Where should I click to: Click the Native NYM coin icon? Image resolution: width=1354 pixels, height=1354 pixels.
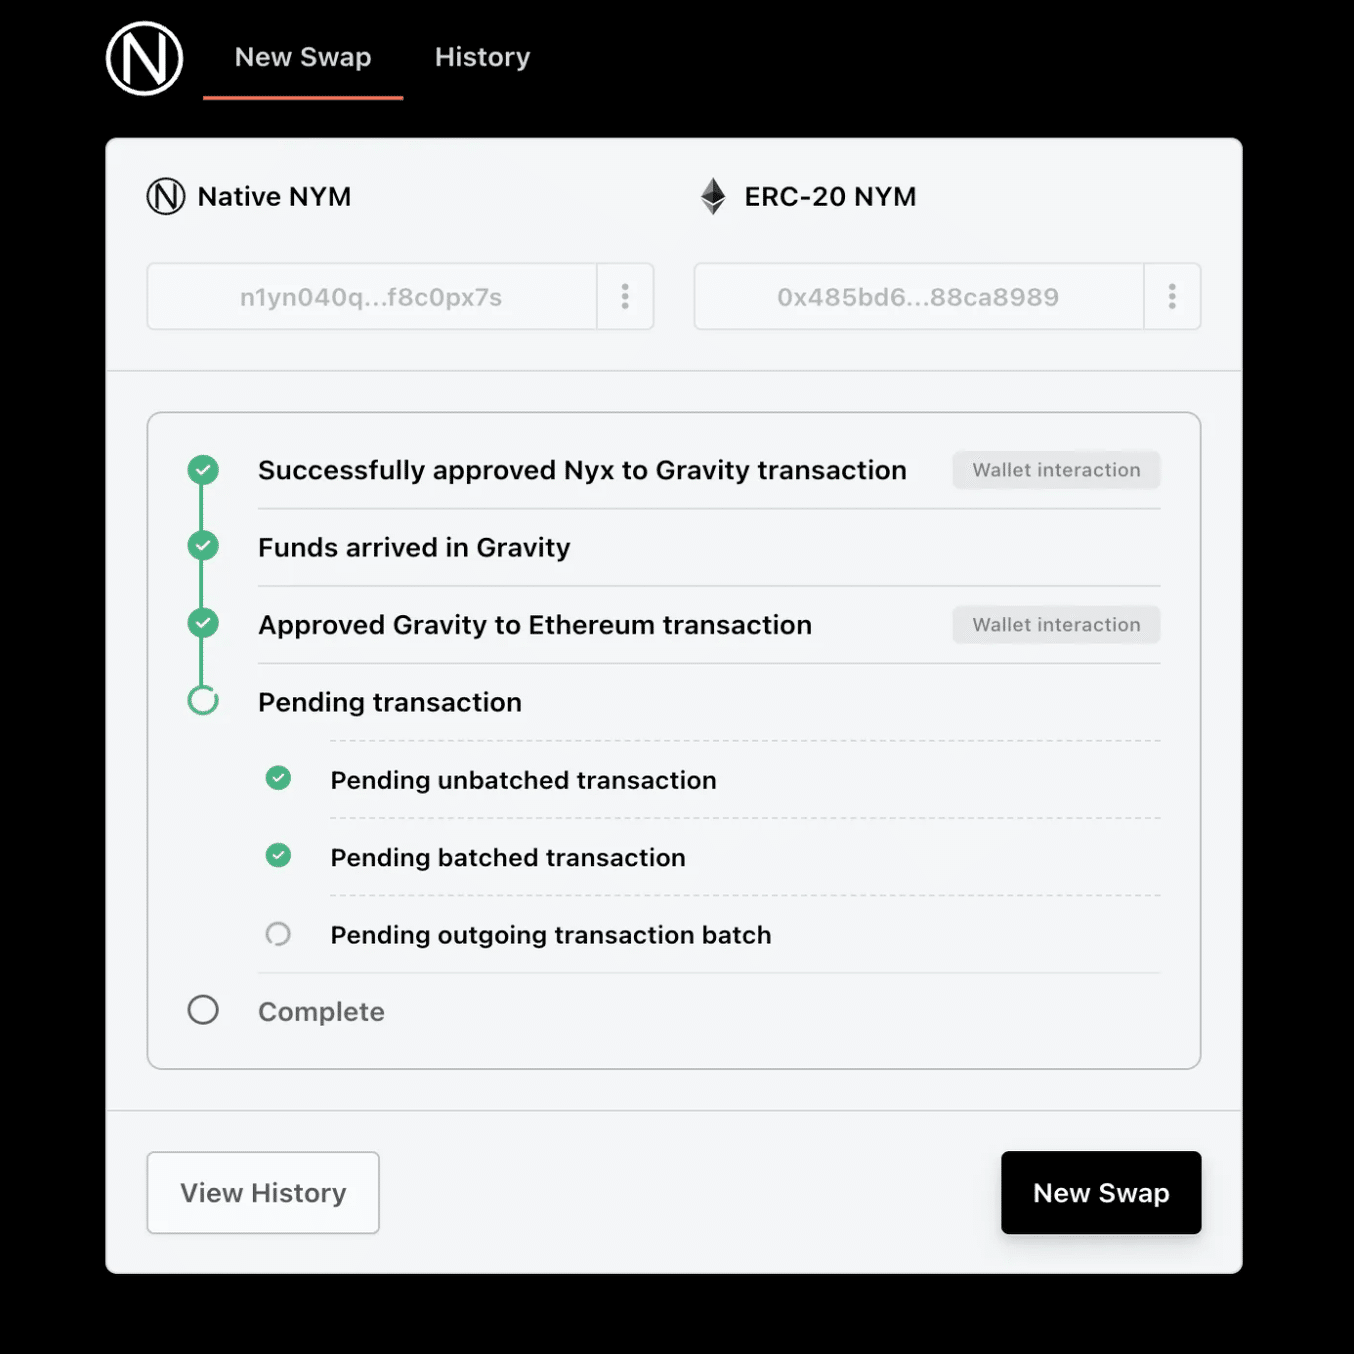[165, 196]
